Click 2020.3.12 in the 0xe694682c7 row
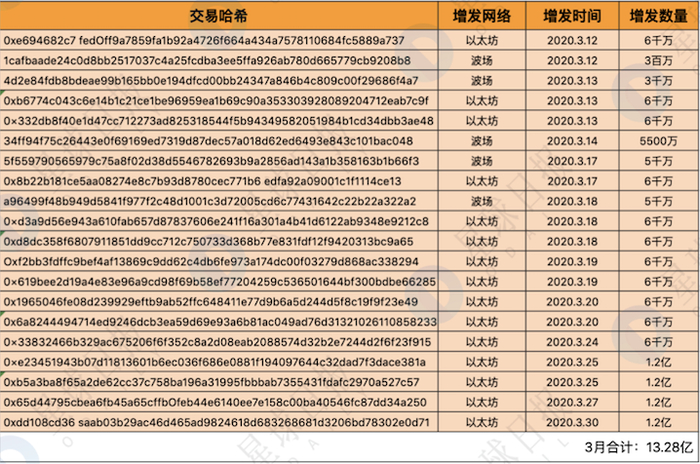This screenshot has height=464, width=700. (x=572, y=41)
